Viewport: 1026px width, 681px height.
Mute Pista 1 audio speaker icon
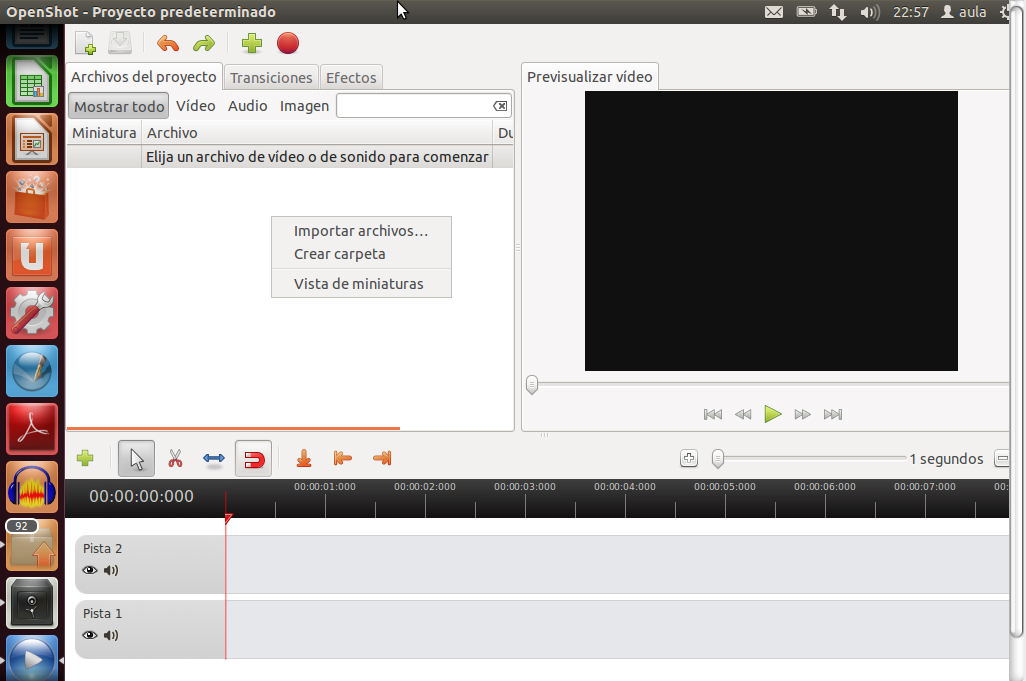point(111,635)
